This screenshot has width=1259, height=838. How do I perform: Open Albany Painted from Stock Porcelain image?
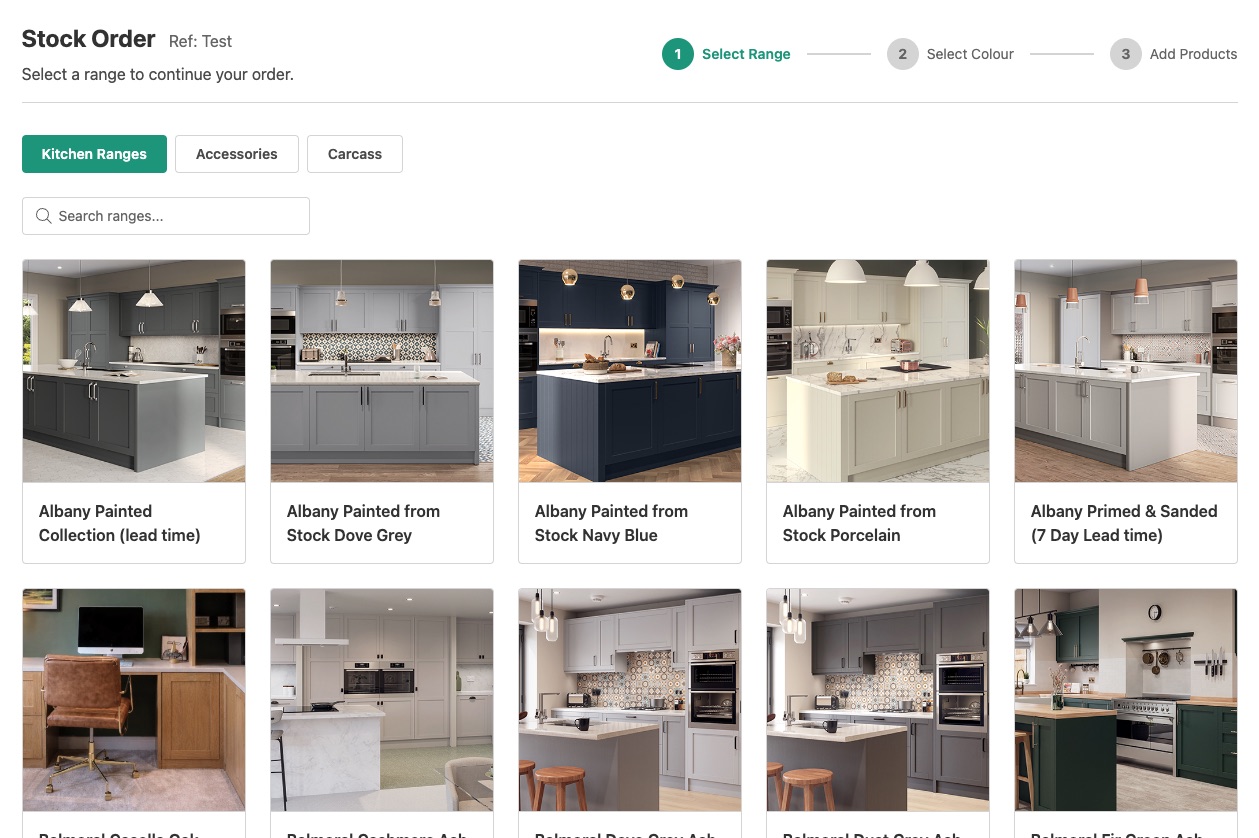(878, 371)
